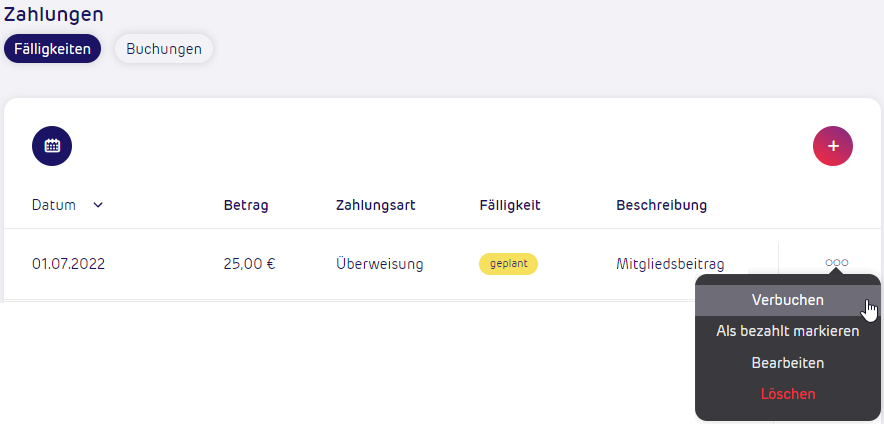Click the Beschreibung column header
Image resolution: width=884 pixels, height=424 pixels.
tap(661, 205)
